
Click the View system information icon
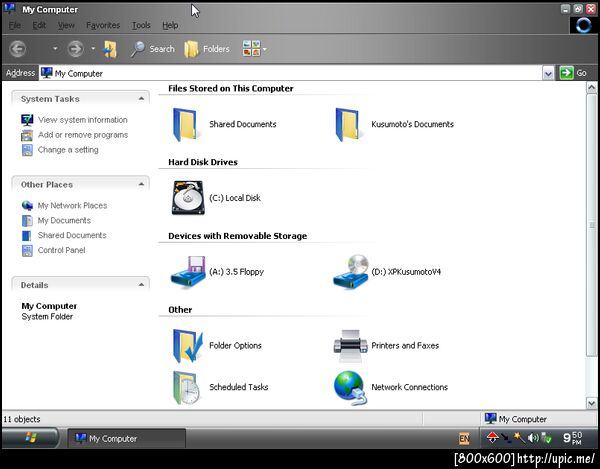[27, 120]
